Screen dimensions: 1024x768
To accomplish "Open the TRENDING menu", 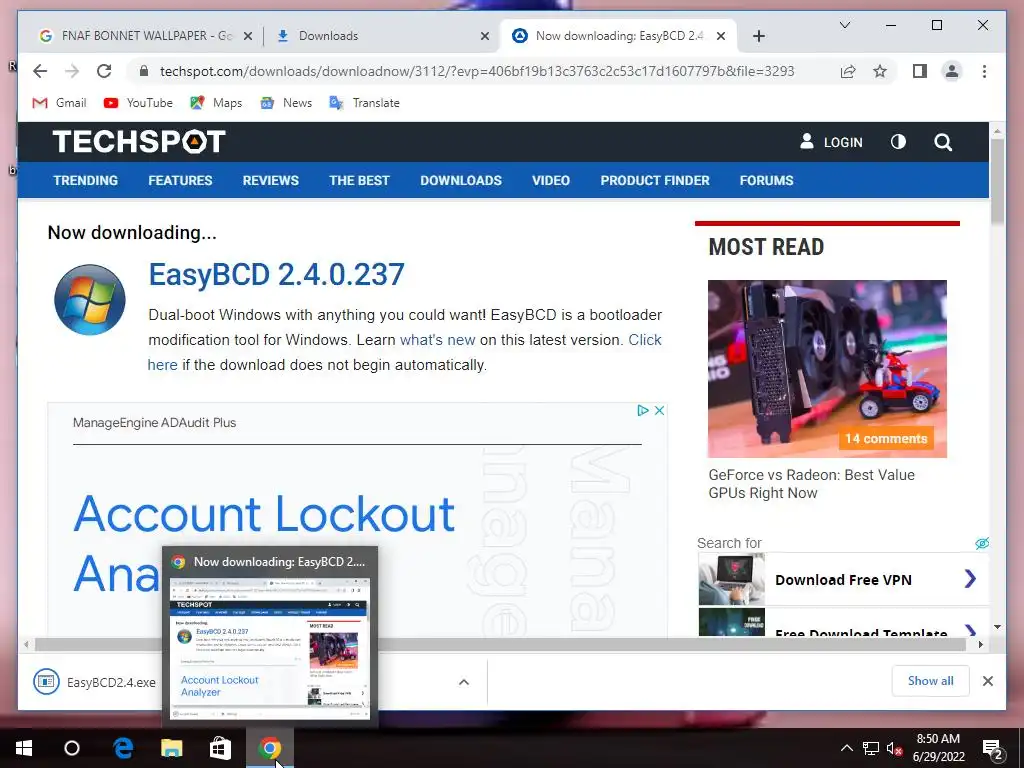I will click(86, 180).
